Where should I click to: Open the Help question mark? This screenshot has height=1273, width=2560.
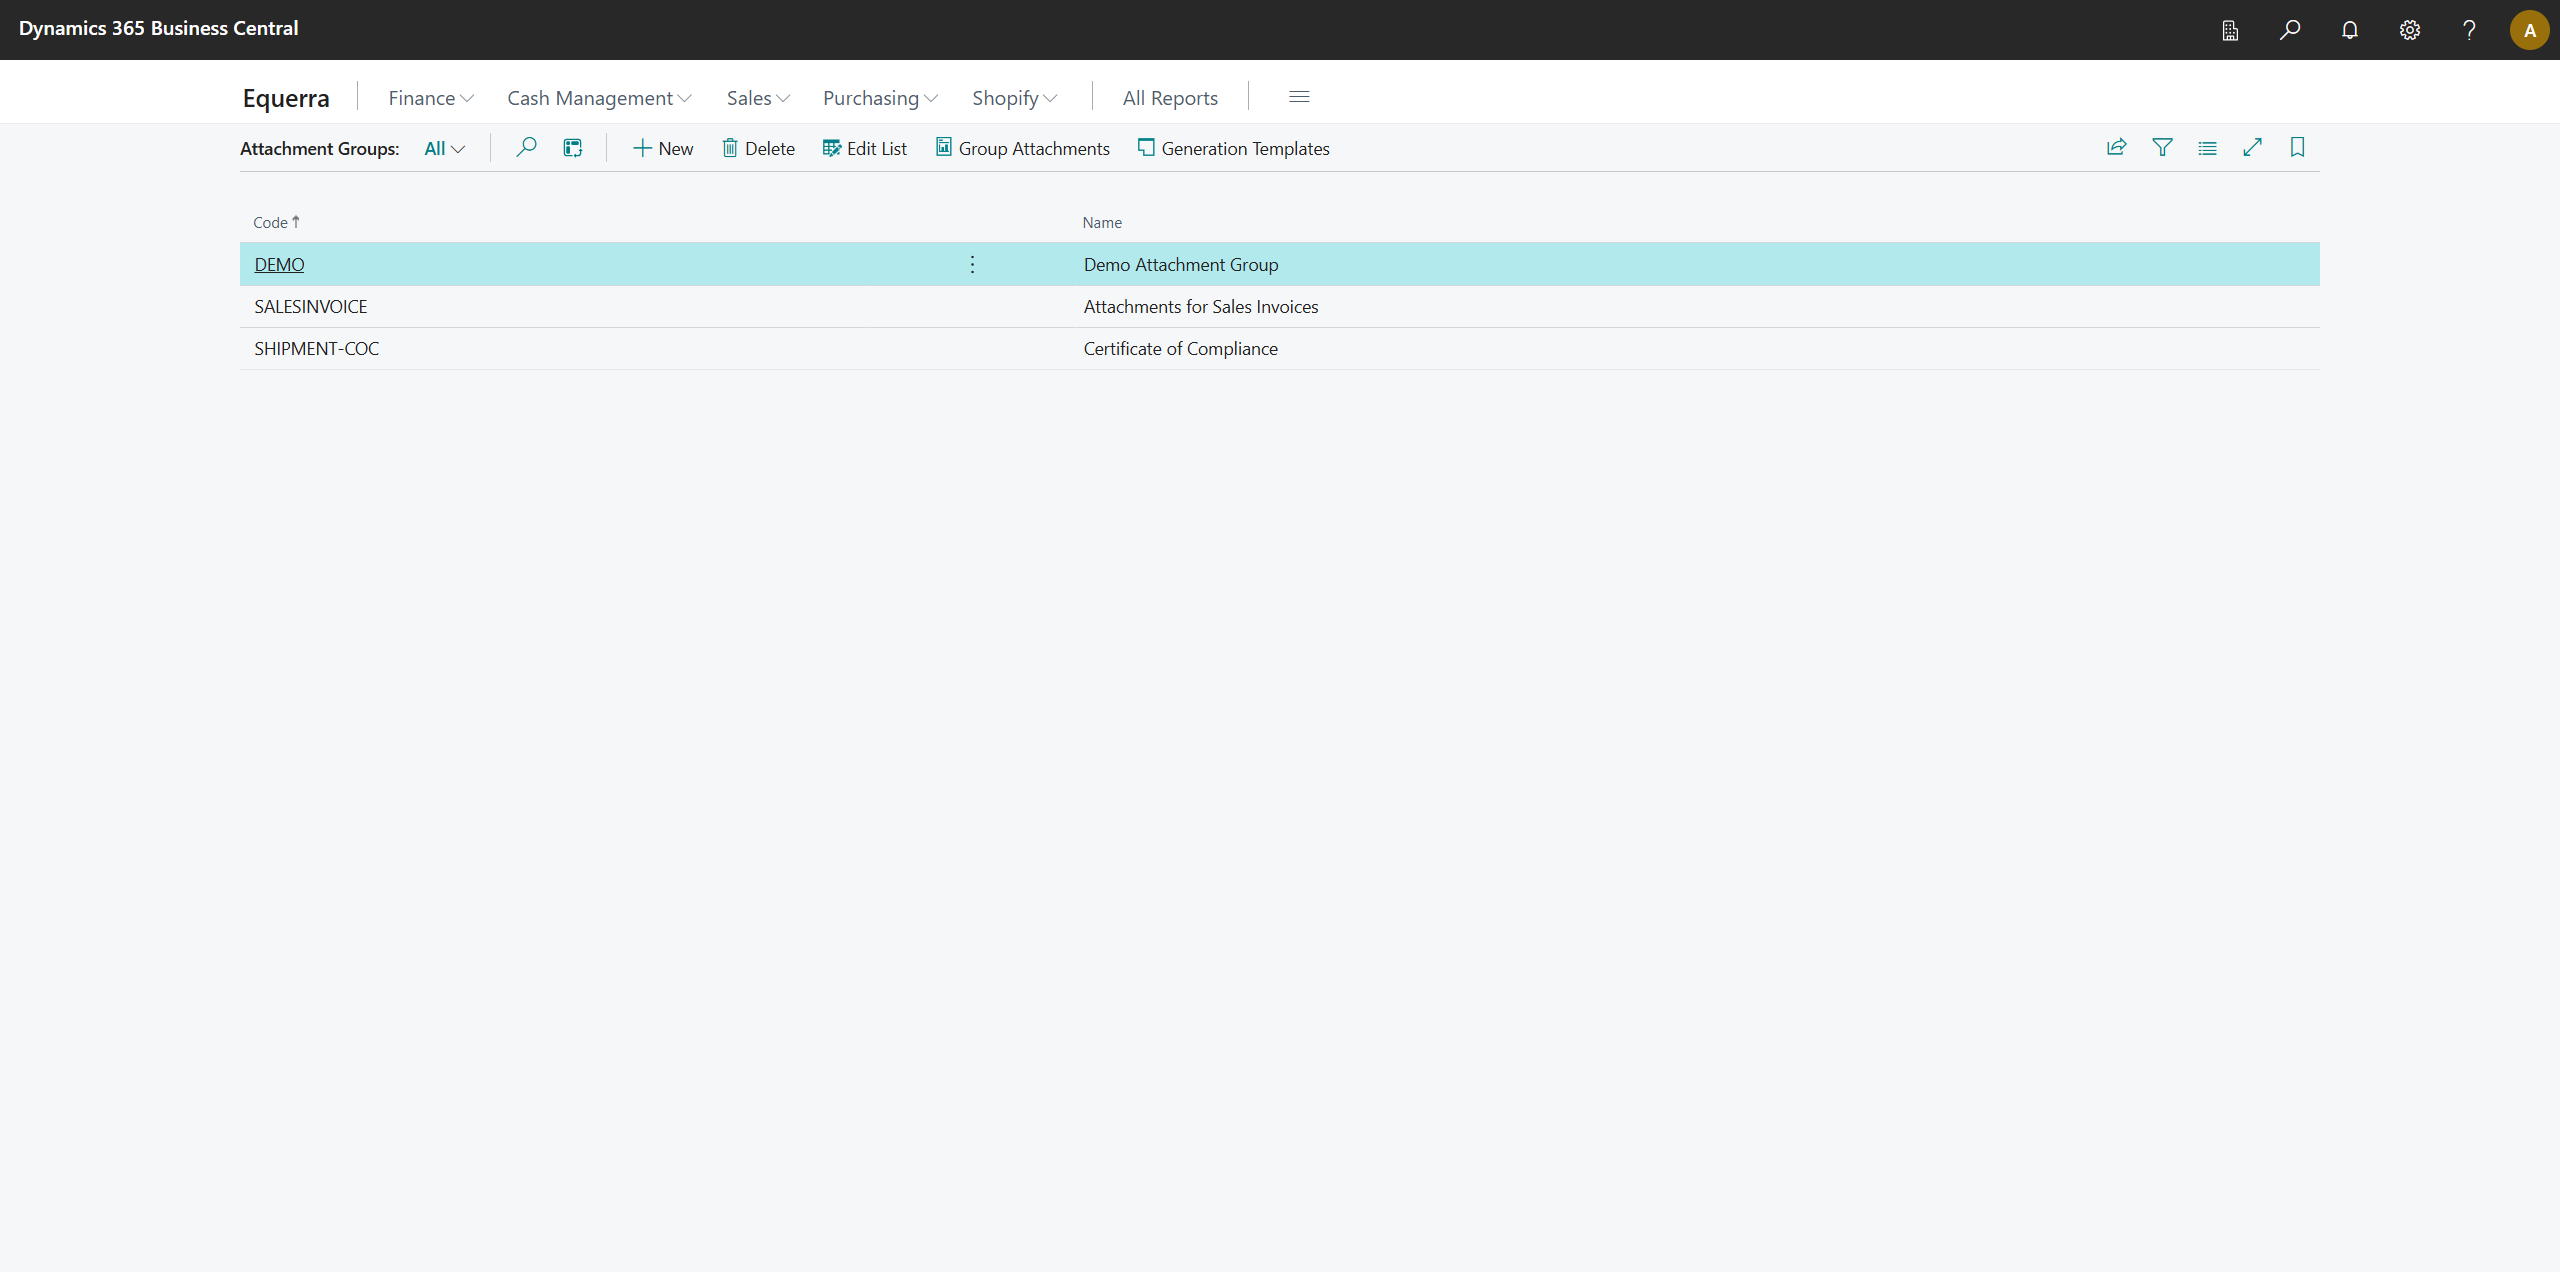point(2469,30)
